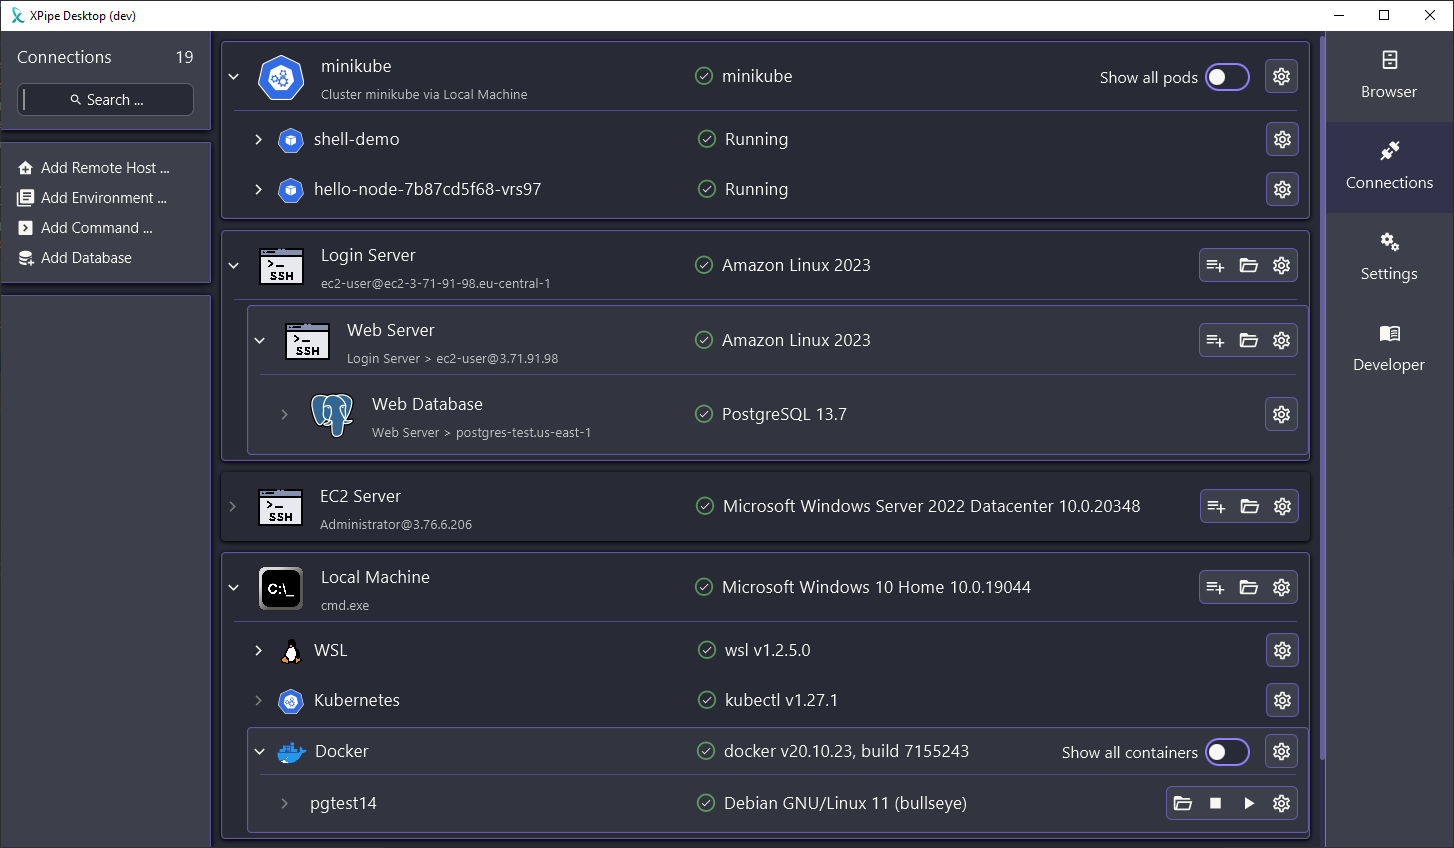Expand the Kubernetes entry

(258, 700)
